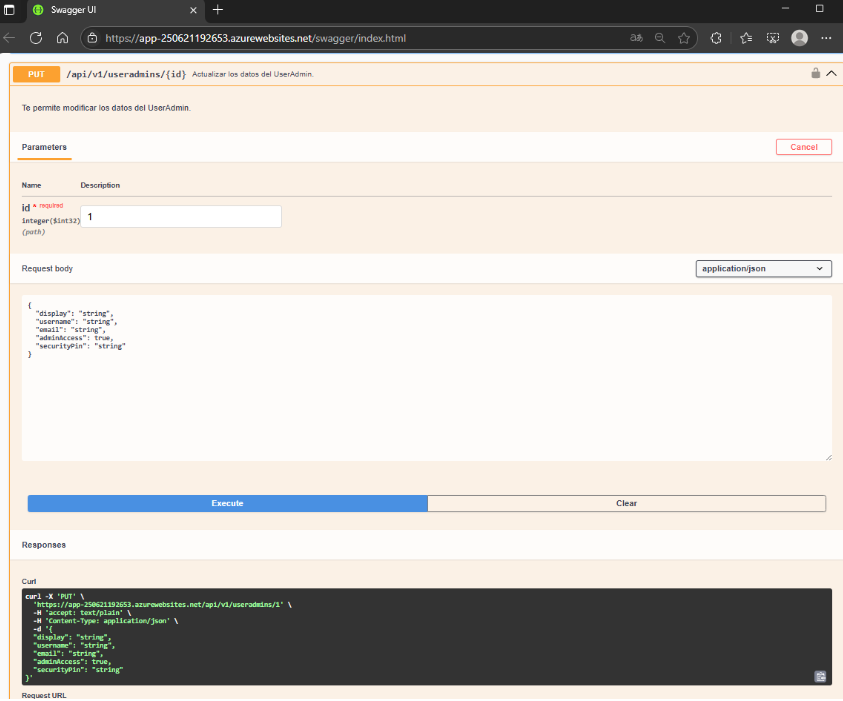Click the 'Responses' section heading
The height and width of the screenshot is (701, 843).
44,545
